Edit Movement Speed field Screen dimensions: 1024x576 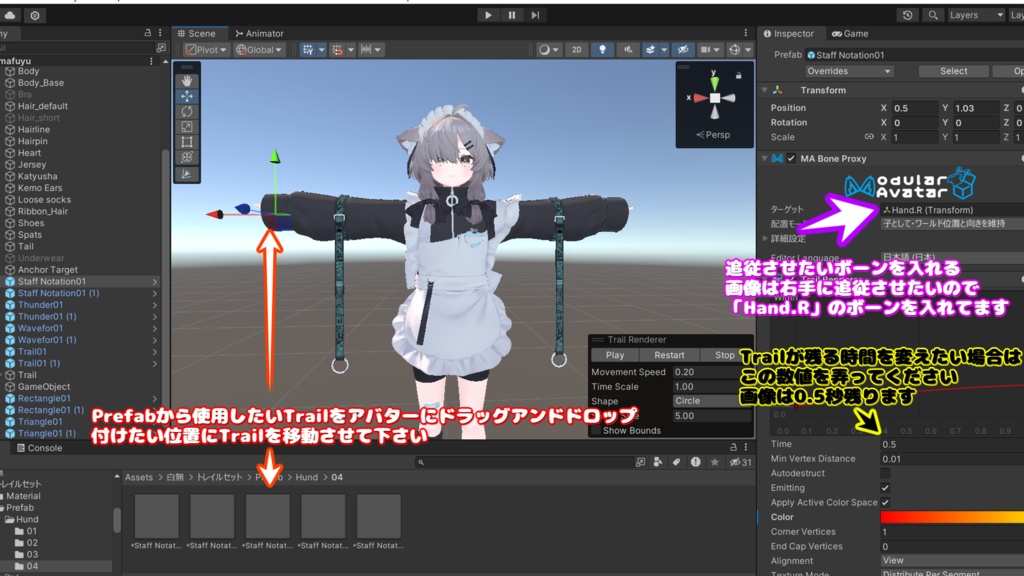click(712, 372)
